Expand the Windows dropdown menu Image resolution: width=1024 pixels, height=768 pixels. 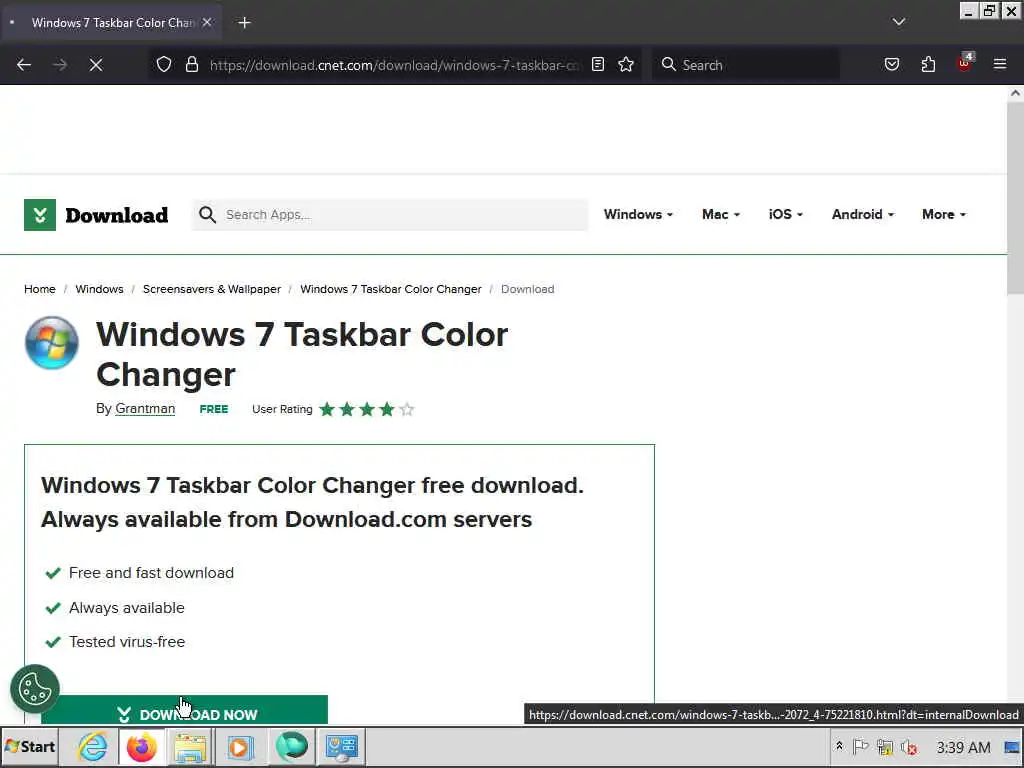pyautogui.click(x=638, y=214)
